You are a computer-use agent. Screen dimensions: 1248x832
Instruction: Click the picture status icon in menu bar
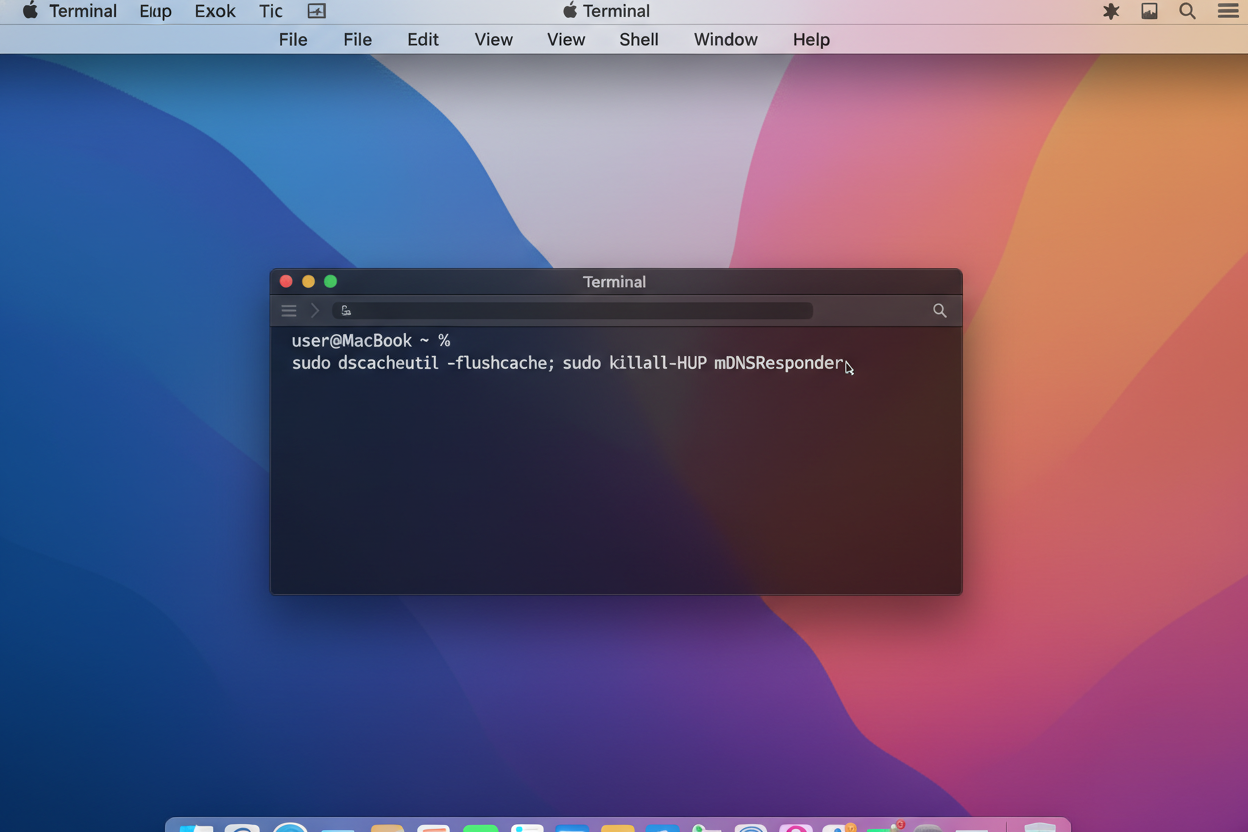point(1149,12)
